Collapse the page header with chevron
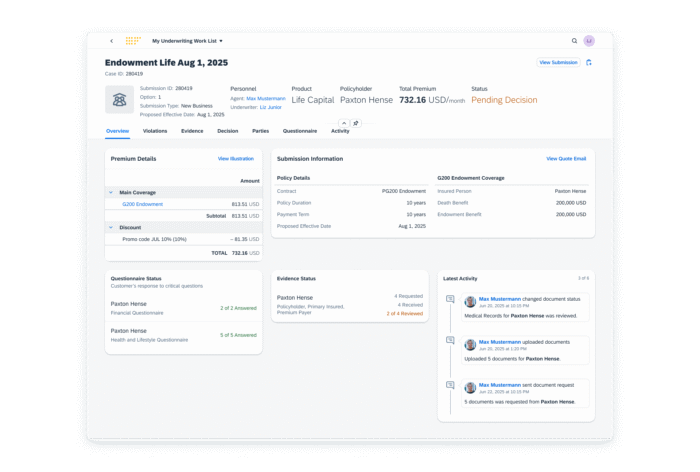This screenshot has height=472, width=700. click(x=344, y=122)
